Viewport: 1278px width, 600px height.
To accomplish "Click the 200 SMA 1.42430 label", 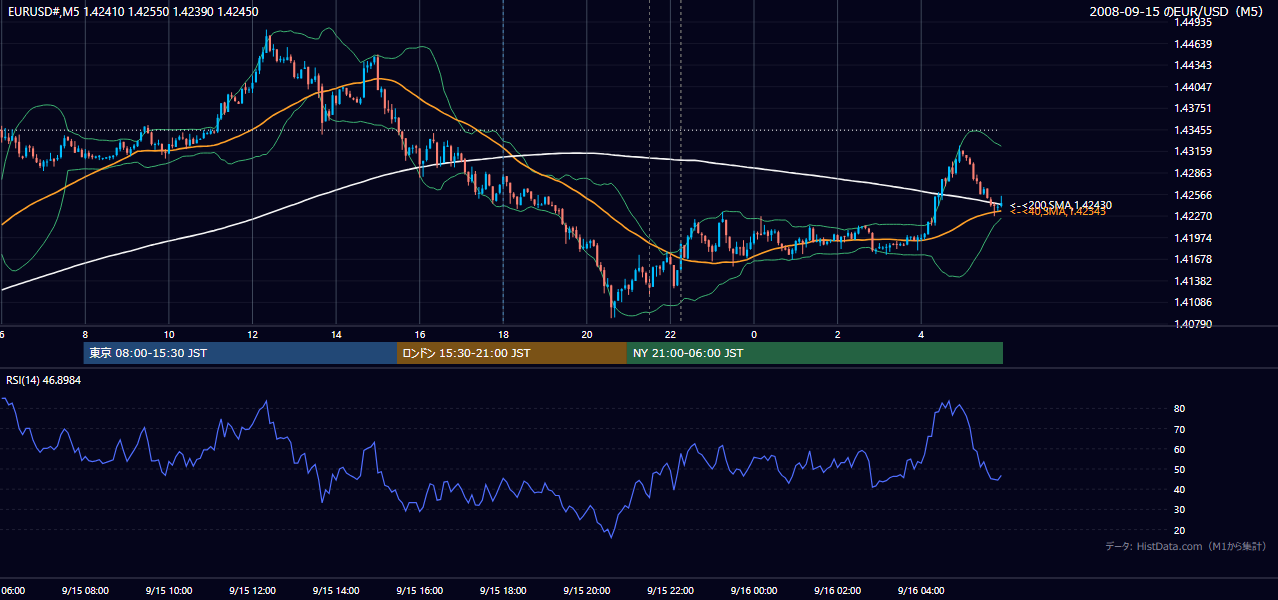I will click(1061, 205).
